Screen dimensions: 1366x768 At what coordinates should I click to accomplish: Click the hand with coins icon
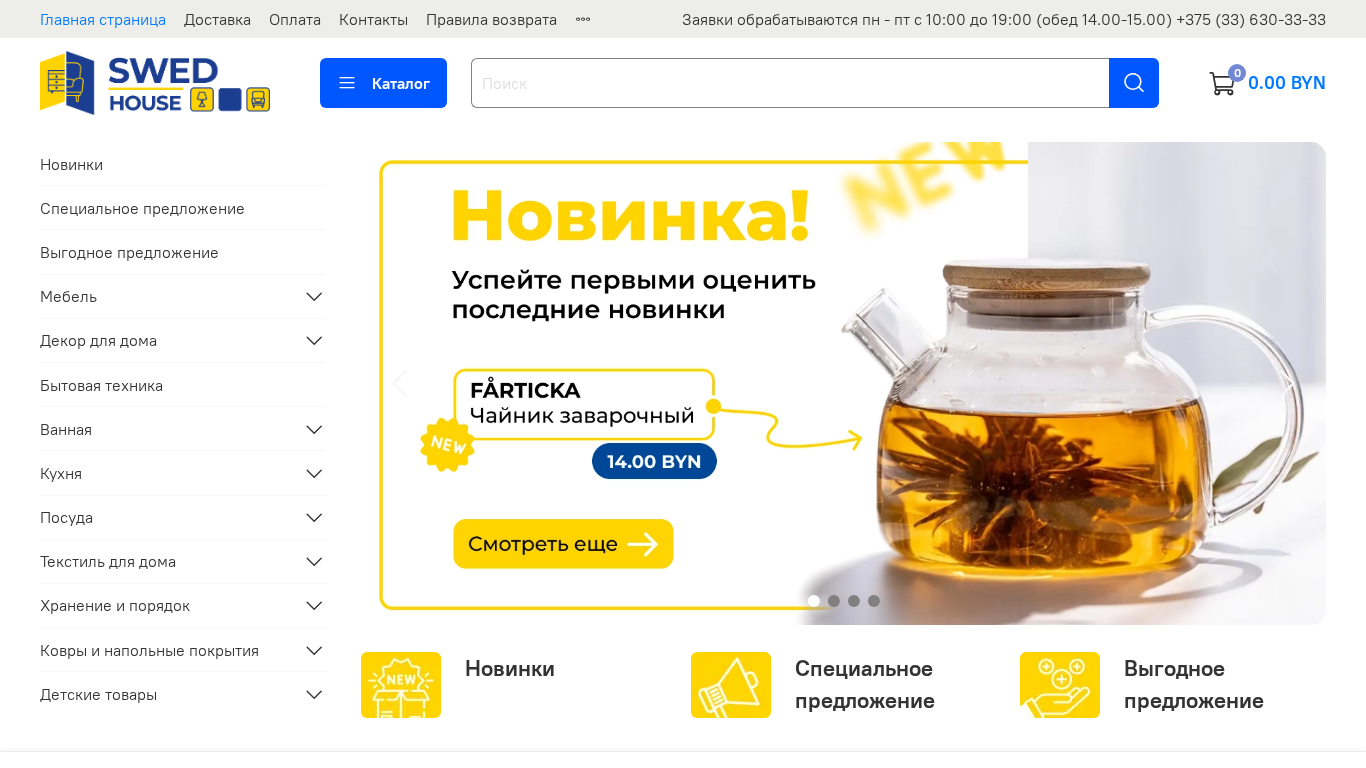pyautogui.click(x=1060, y=685)
